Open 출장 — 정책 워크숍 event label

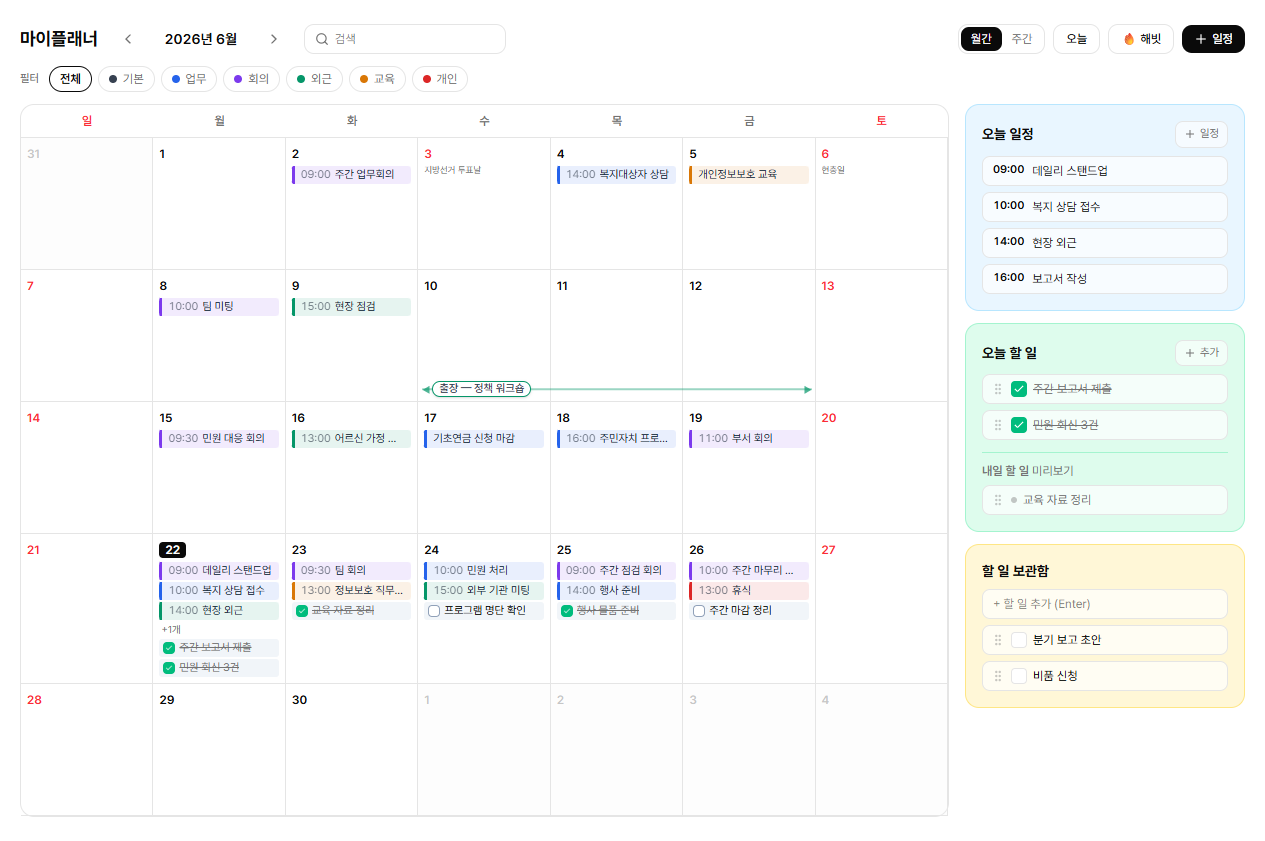pyautogui.click(x=482, y=389)
